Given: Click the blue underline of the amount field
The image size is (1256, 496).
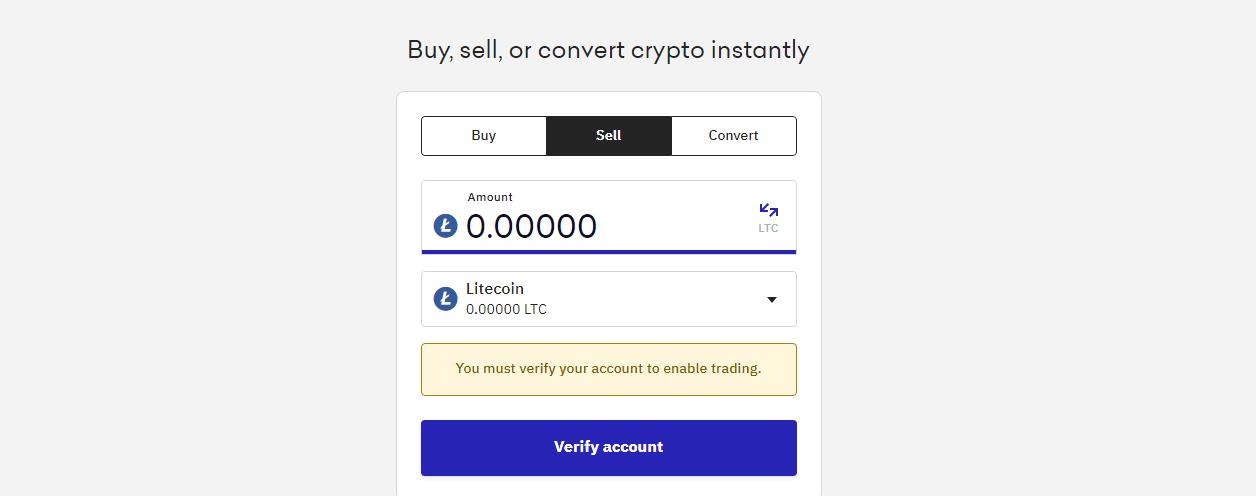Looking at the screenshot, I should (609, 252).
